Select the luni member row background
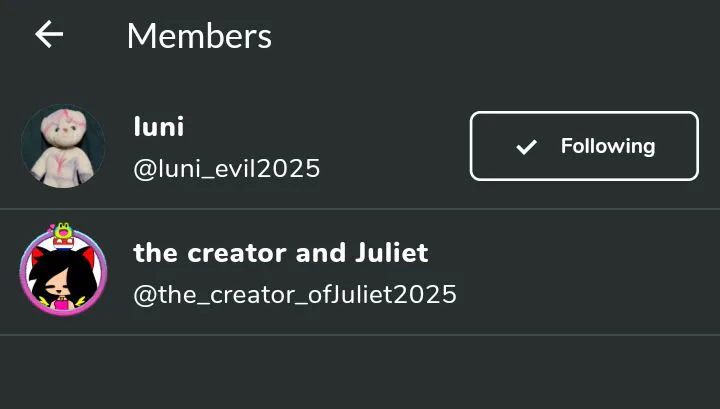720x409 pixels. click(360, 146)
